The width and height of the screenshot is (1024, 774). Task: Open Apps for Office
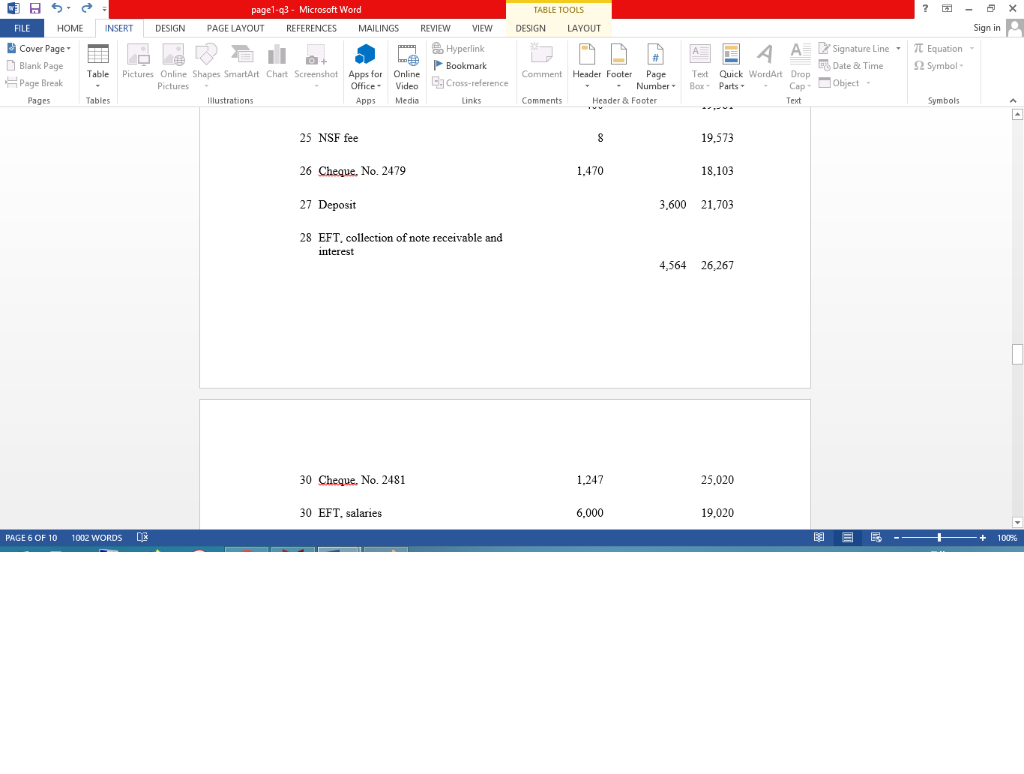tap(365, 67)
